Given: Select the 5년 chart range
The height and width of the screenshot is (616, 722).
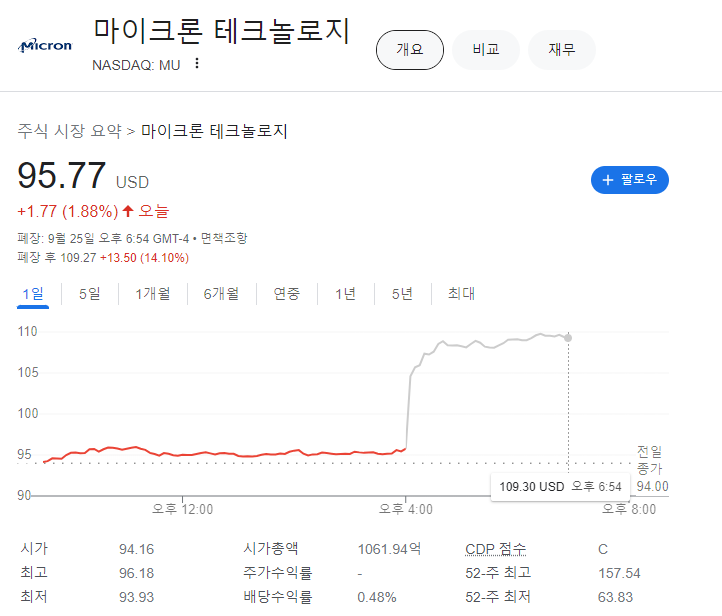Looking at the screenshot, I should [402, 294].
